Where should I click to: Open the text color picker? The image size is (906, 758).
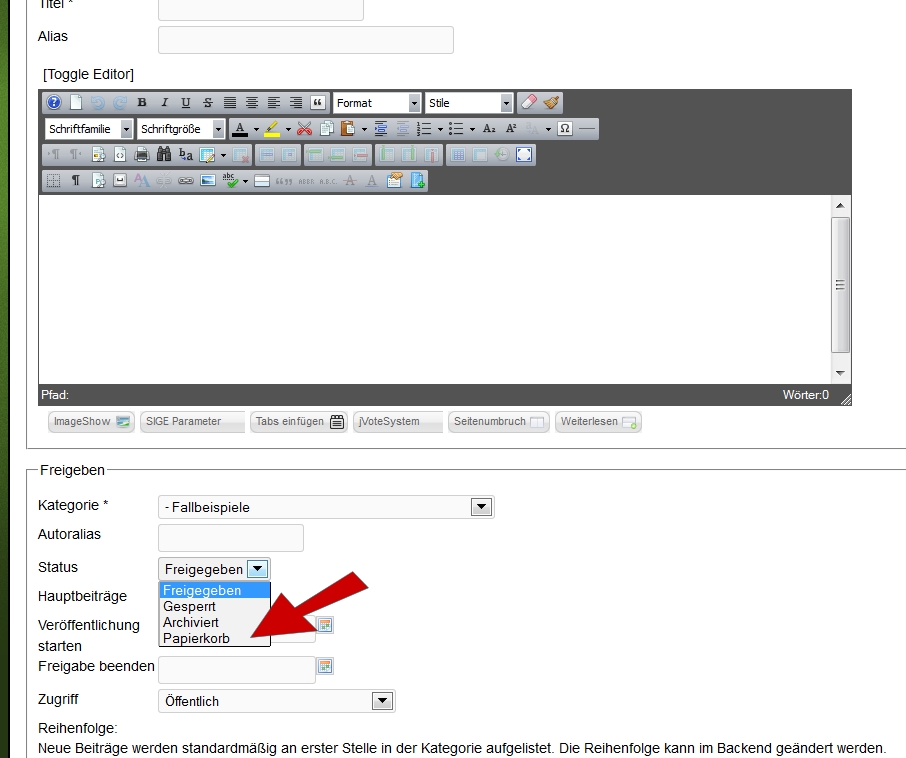pos(239,129)
